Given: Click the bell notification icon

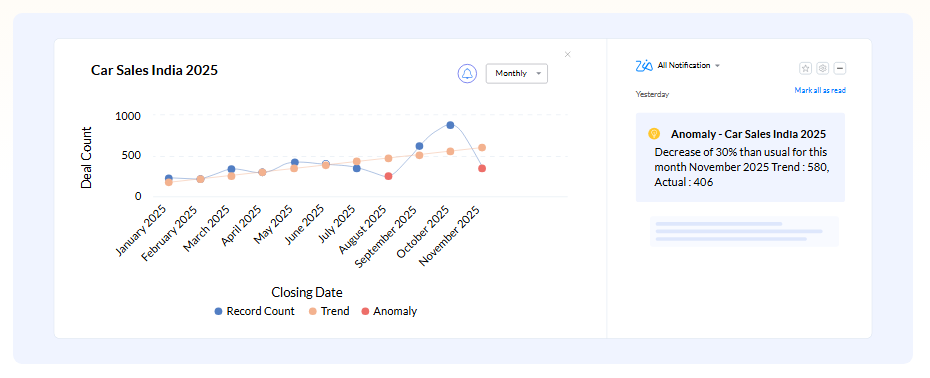Looking at the screenshot, I should (467, 74).
